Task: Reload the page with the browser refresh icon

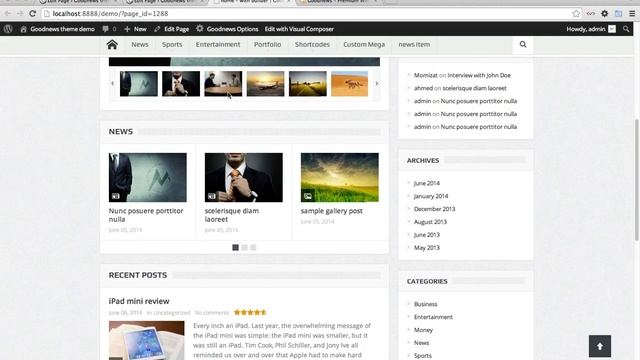Action: pos(33,13)
